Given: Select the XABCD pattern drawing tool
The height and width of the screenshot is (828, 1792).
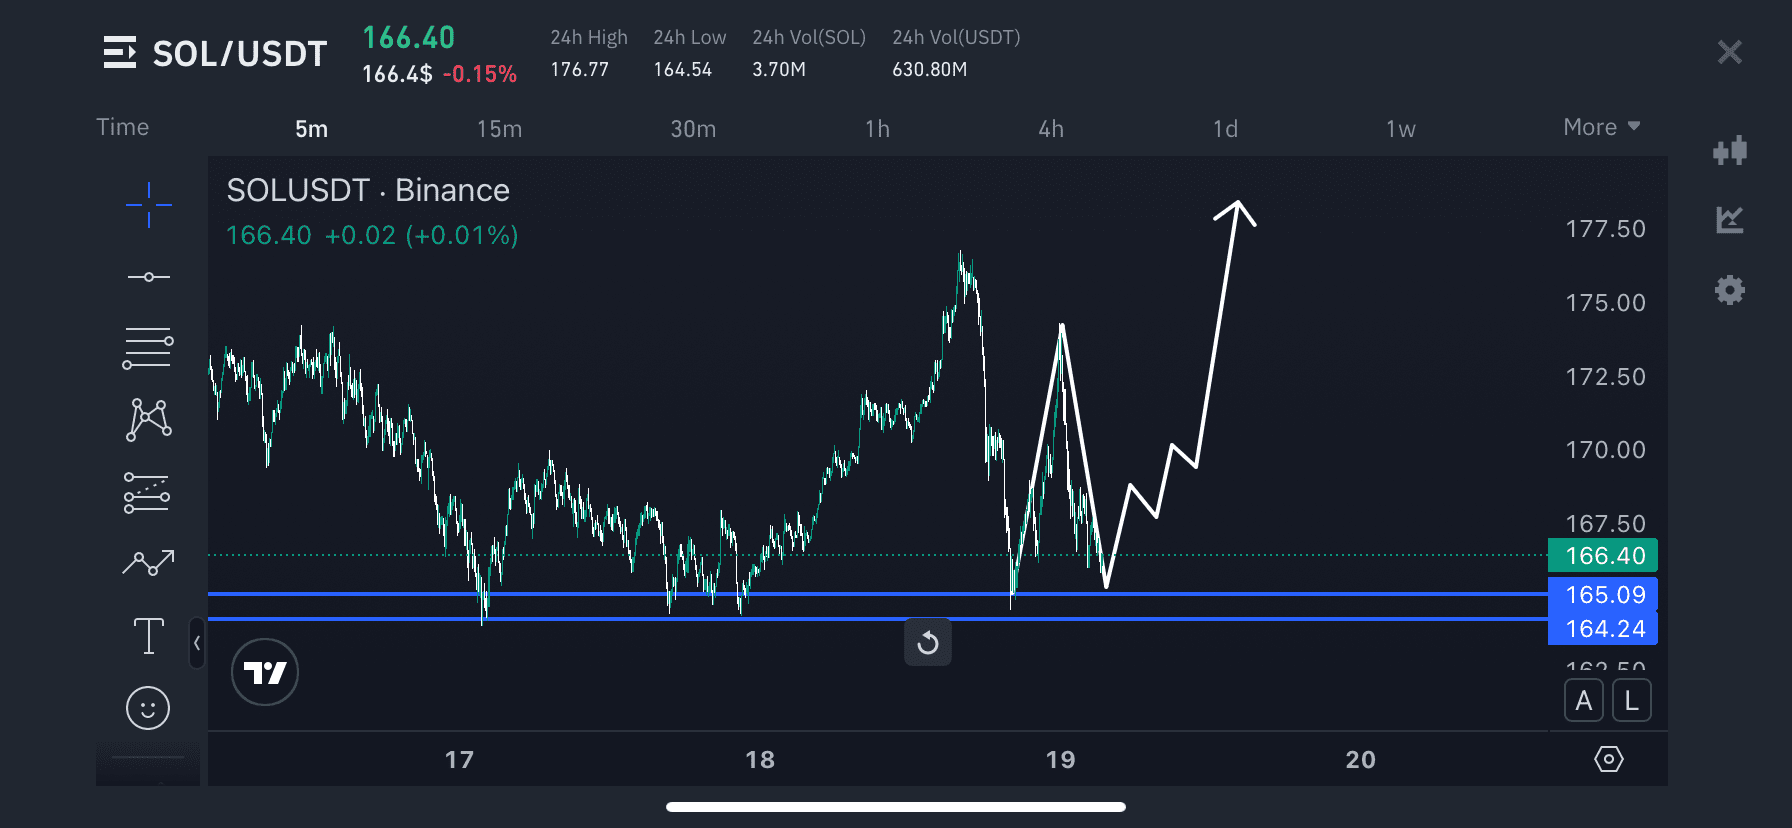Looking at the screenshot, I should pyautogui.click(x=149, y=420).
